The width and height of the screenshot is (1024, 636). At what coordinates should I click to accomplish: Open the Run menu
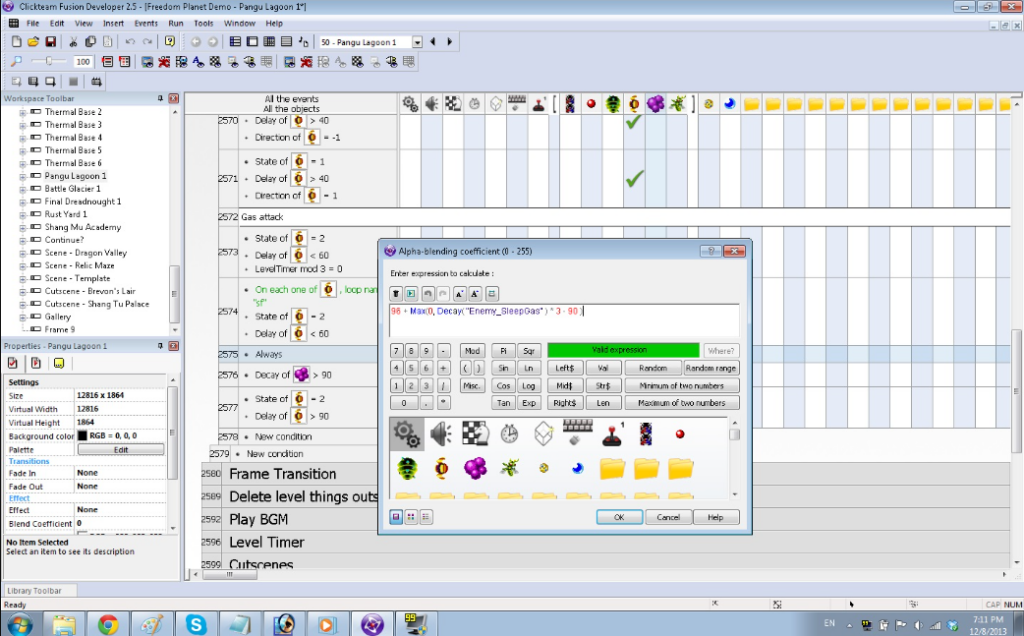pos(176,22)
